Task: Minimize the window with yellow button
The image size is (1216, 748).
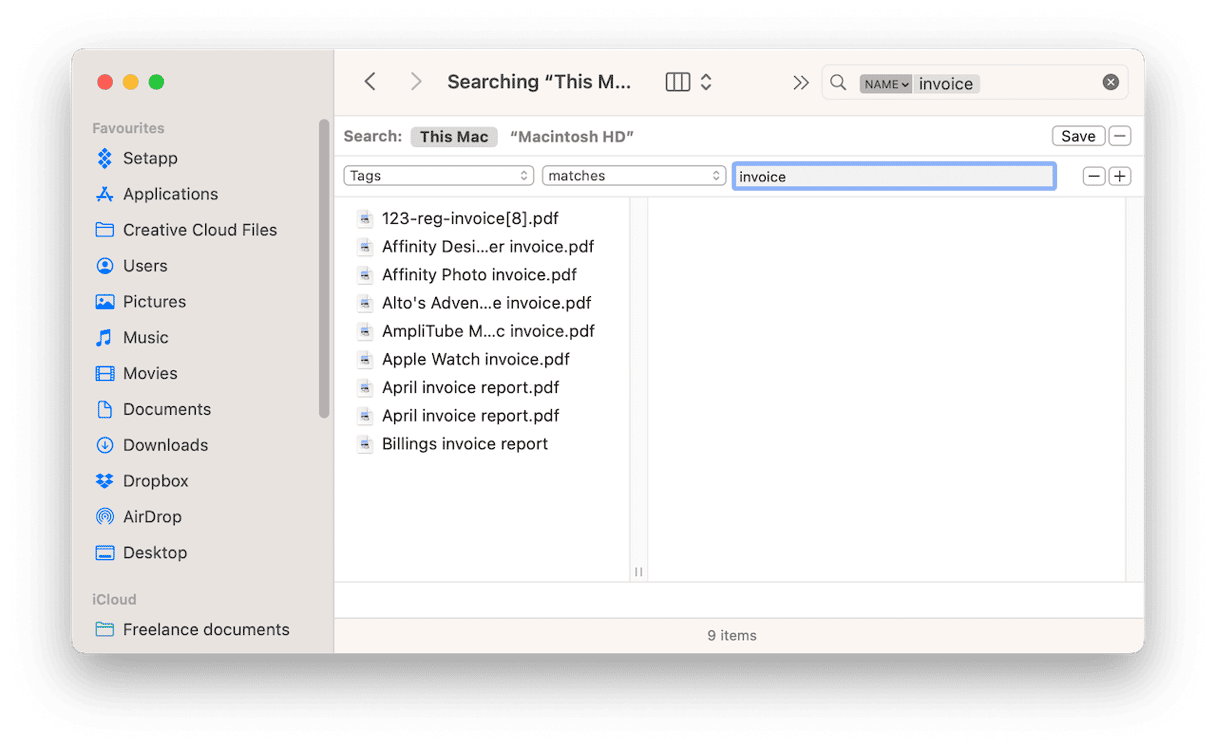Action: pyautogui.click(x=130, y=82)
